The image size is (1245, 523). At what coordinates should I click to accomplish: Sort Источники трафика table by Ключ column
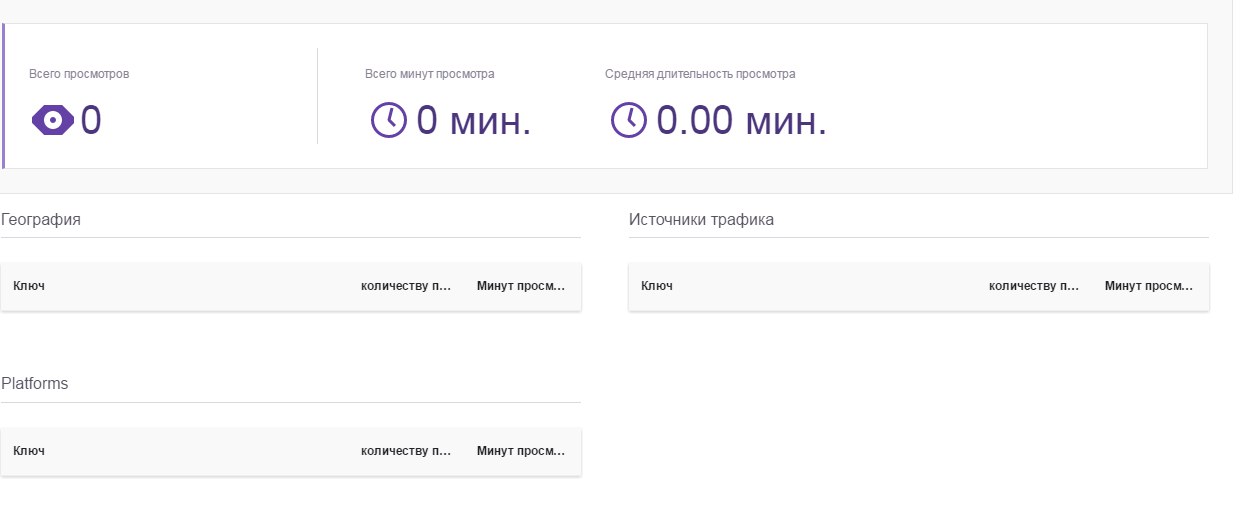point(657,286)
